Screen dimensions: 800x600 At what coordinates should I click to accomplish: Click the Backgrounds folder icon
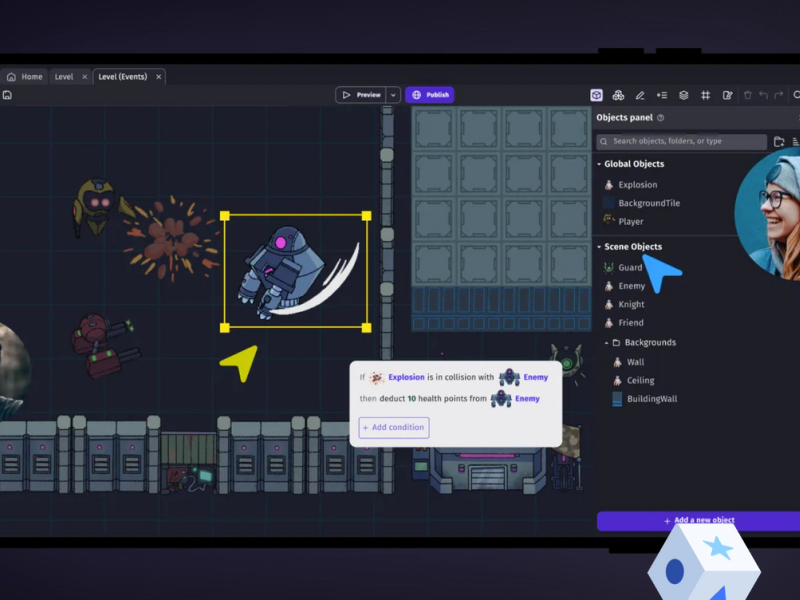click(x=616, y=342)
